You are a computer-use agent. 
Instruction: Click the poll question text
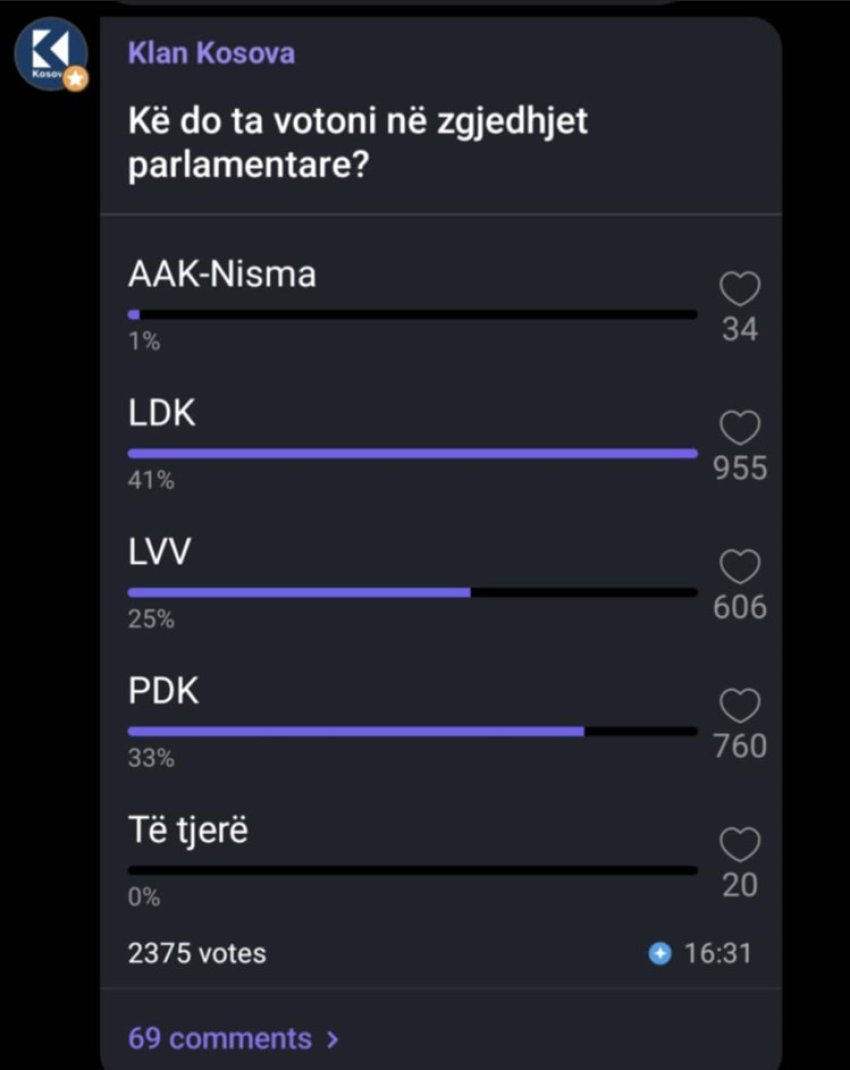pyautogui.click(x=358, y=143)
